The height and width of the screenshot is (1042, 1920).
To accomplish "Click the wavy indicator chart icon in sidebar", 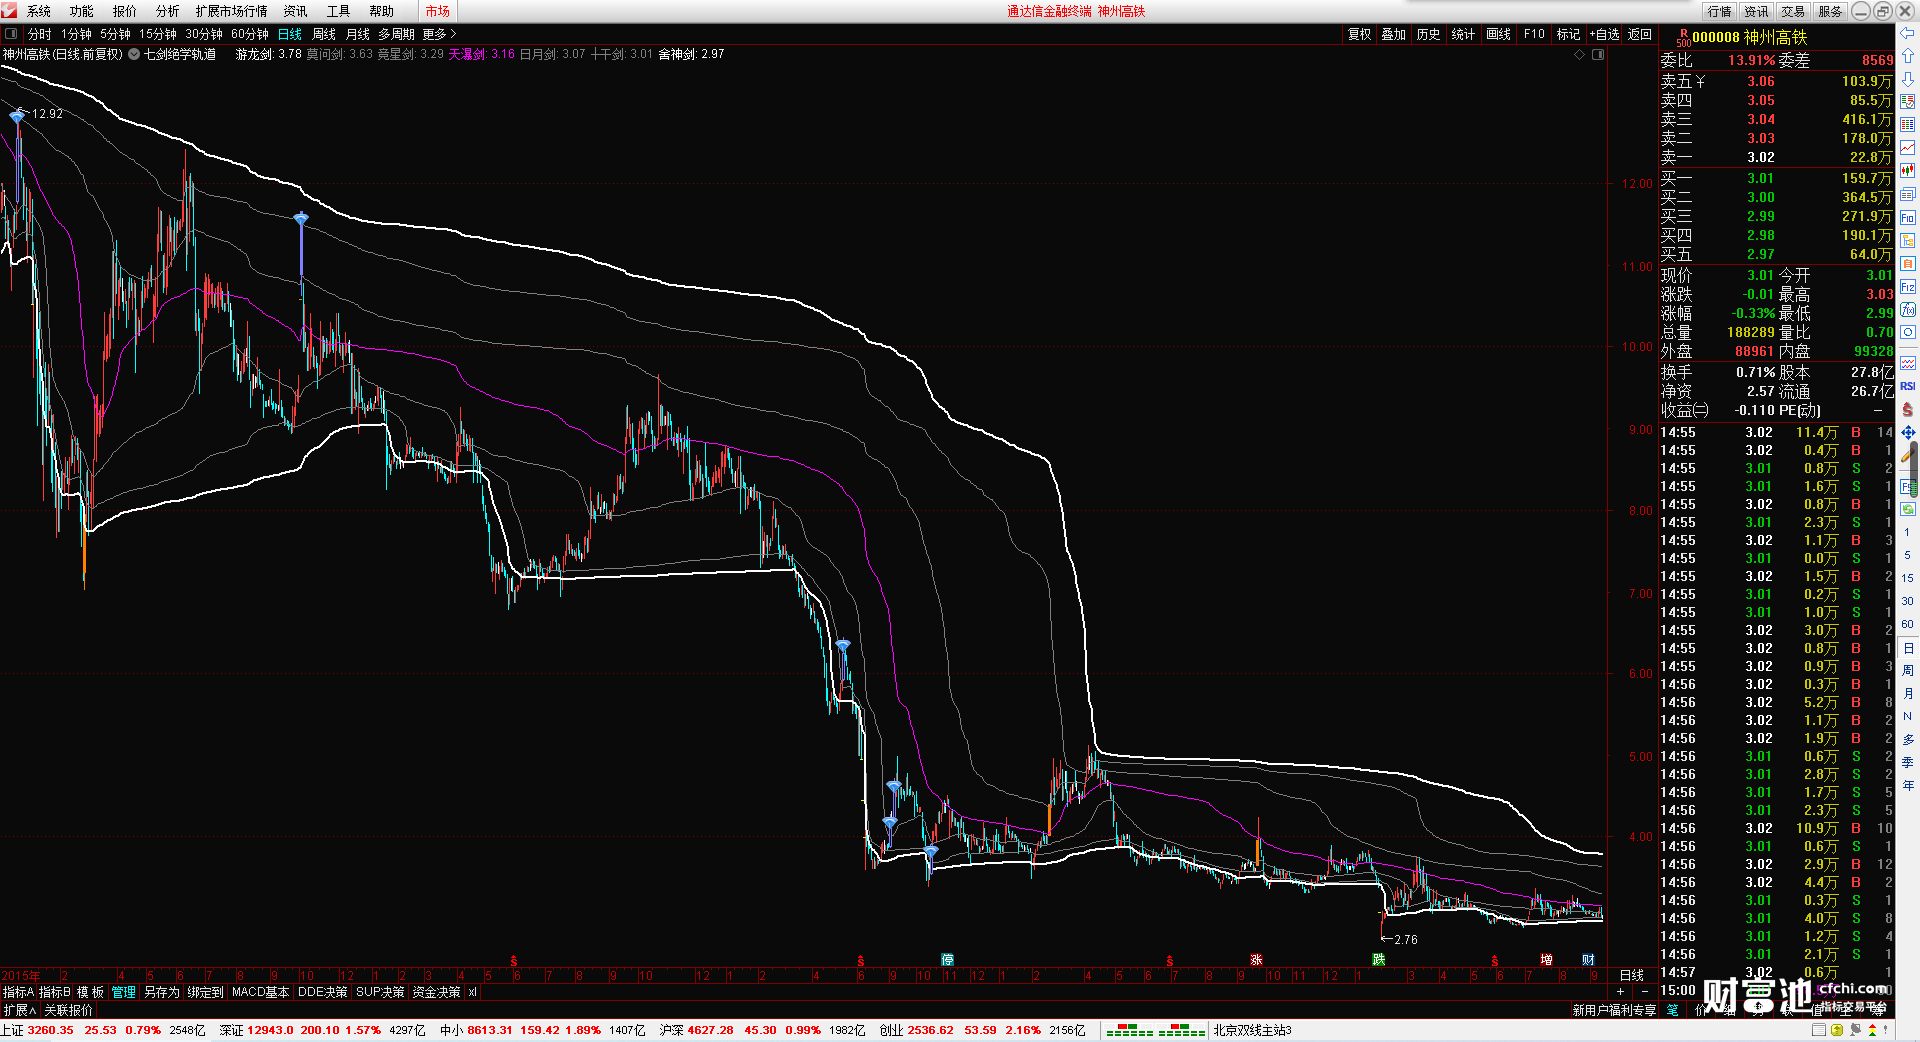I will point(1908,363).
